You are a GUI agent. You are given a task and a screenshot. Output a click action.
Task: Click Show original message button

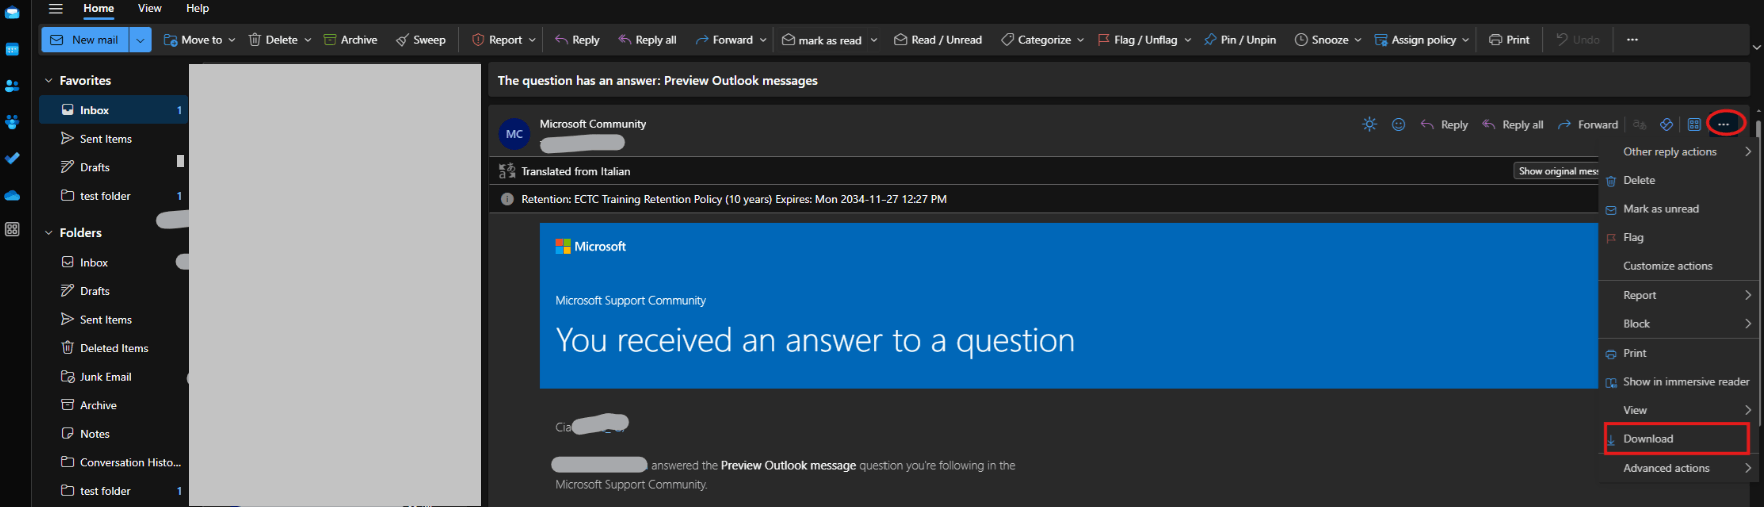click(1556, 171)
